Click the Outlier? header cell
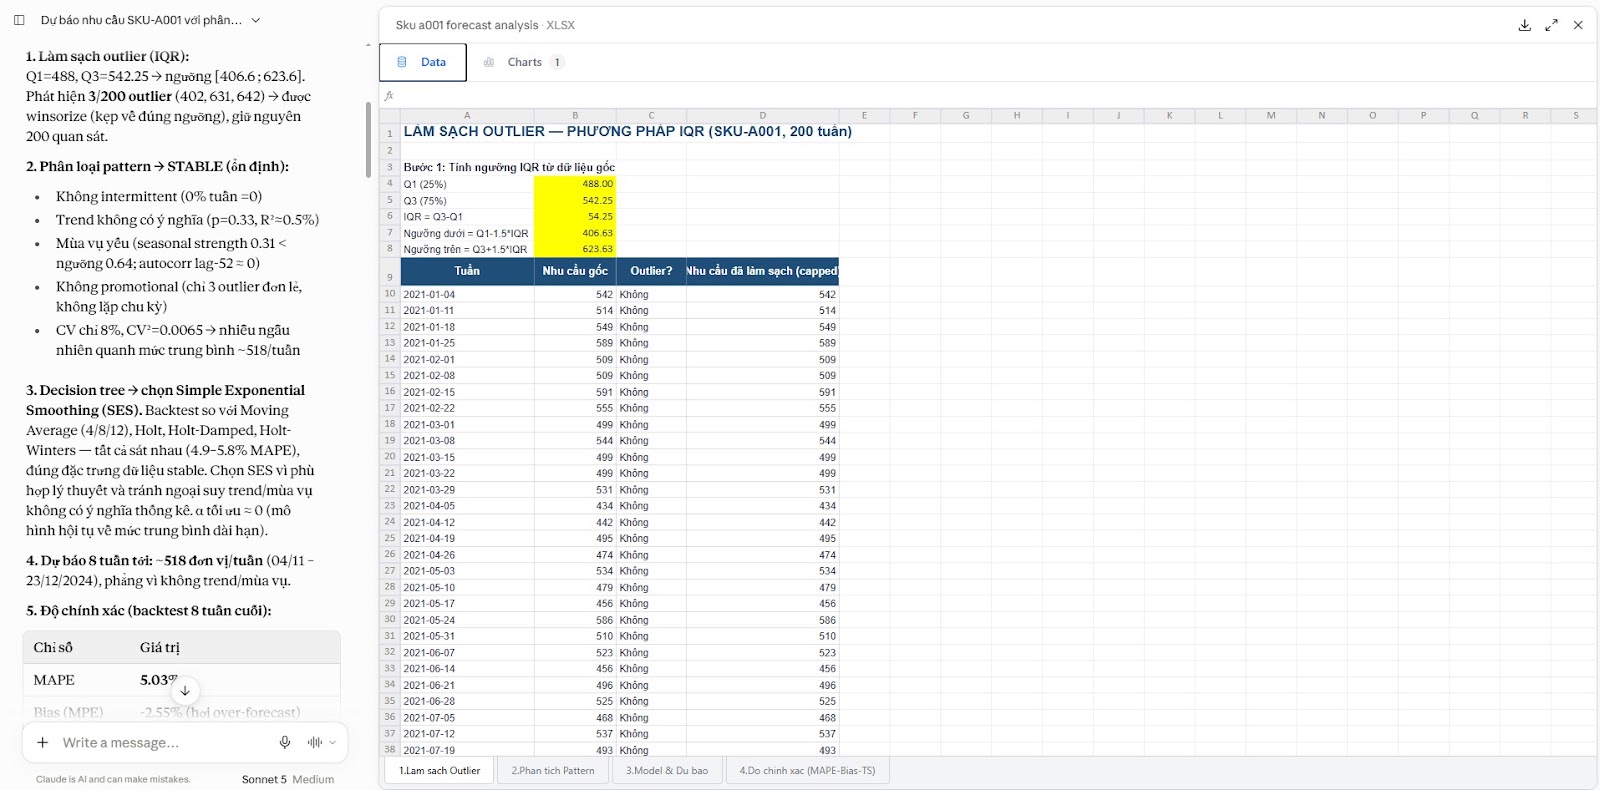Image resolution: width=1600 pixels, height=790 pixels. 651,271
